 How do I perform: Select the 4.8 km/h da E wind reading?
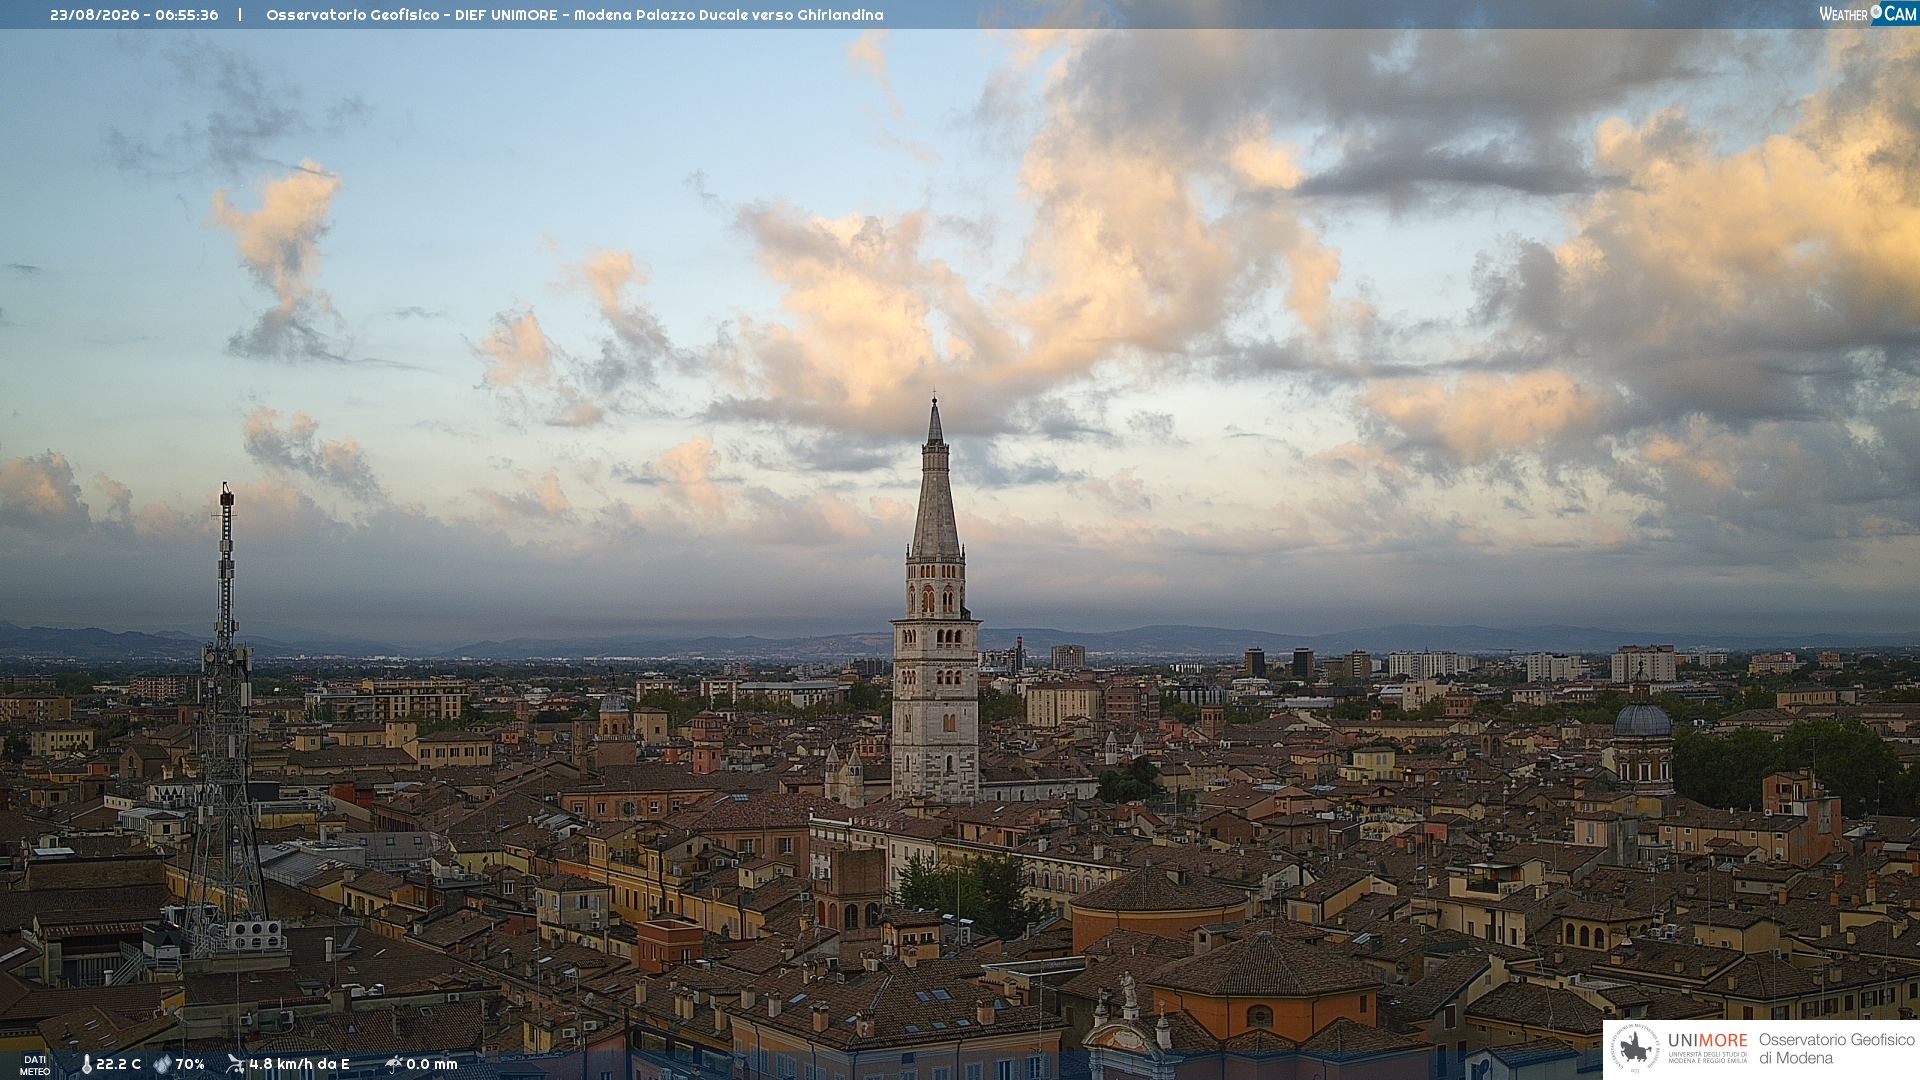point(299,1064)
